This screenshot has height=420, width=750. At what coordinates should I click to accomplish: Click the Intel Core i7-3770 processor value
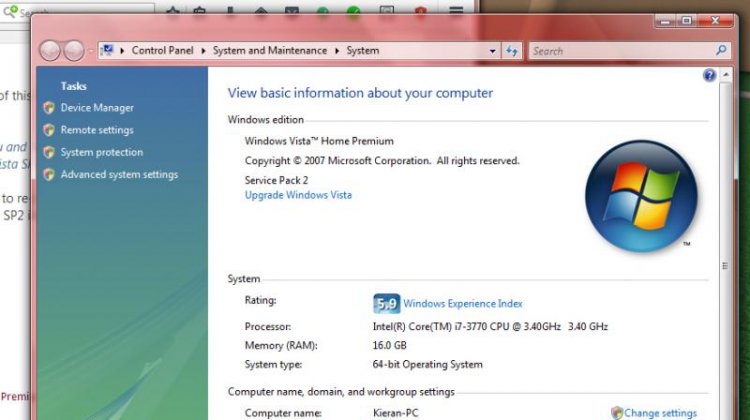point(490,327)
